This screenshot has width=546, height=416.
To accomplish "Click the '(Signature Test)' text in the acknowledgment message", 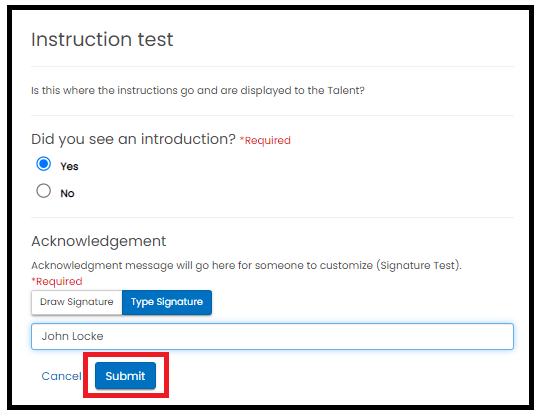I will (419, 266).
